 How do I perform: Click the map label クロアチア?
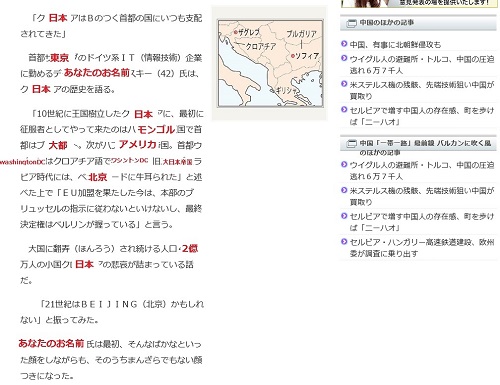coord(261,46)
